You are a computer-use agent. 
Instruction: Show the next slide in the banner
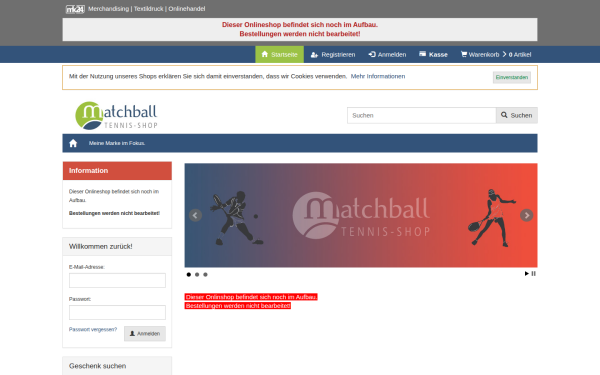[x=527, y=215]
